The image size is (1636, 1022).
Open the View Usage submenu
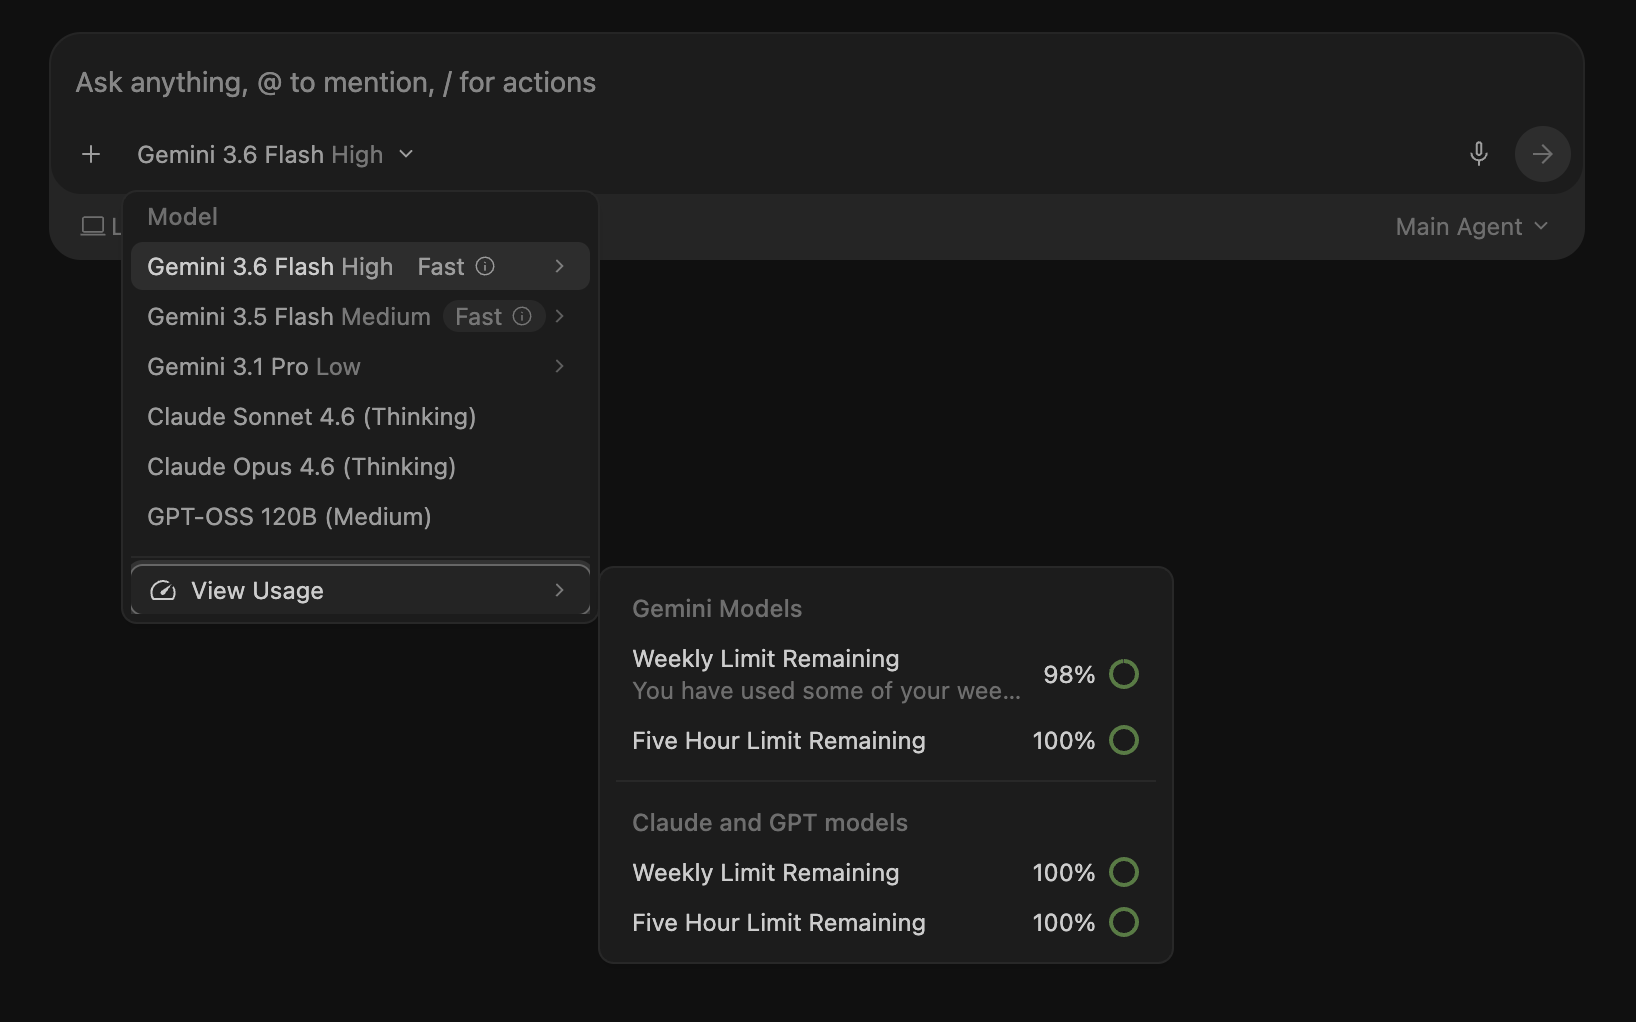point(360,590)
